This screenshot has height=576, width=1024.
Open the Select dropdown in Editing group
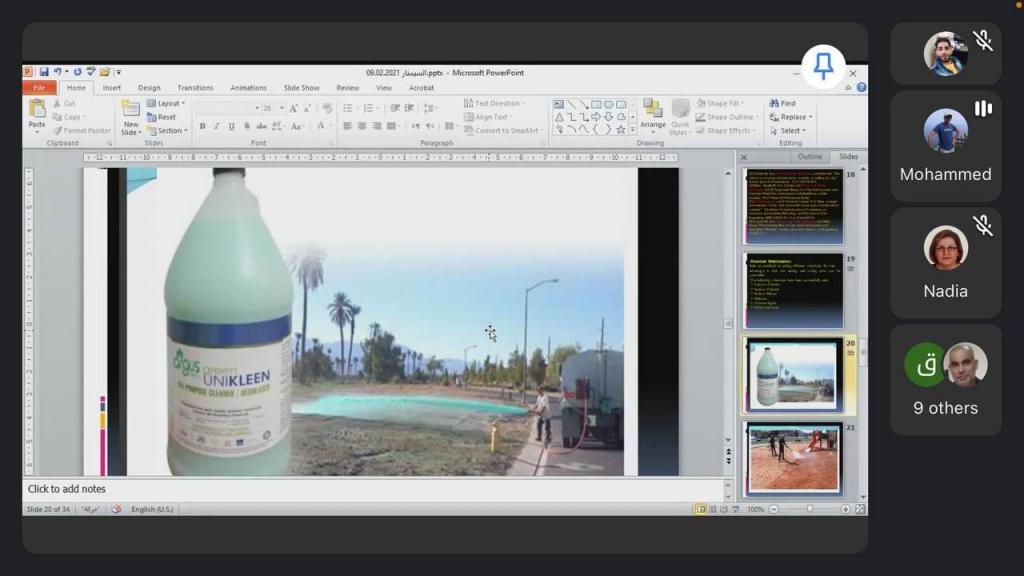click(x=790, y=131)
